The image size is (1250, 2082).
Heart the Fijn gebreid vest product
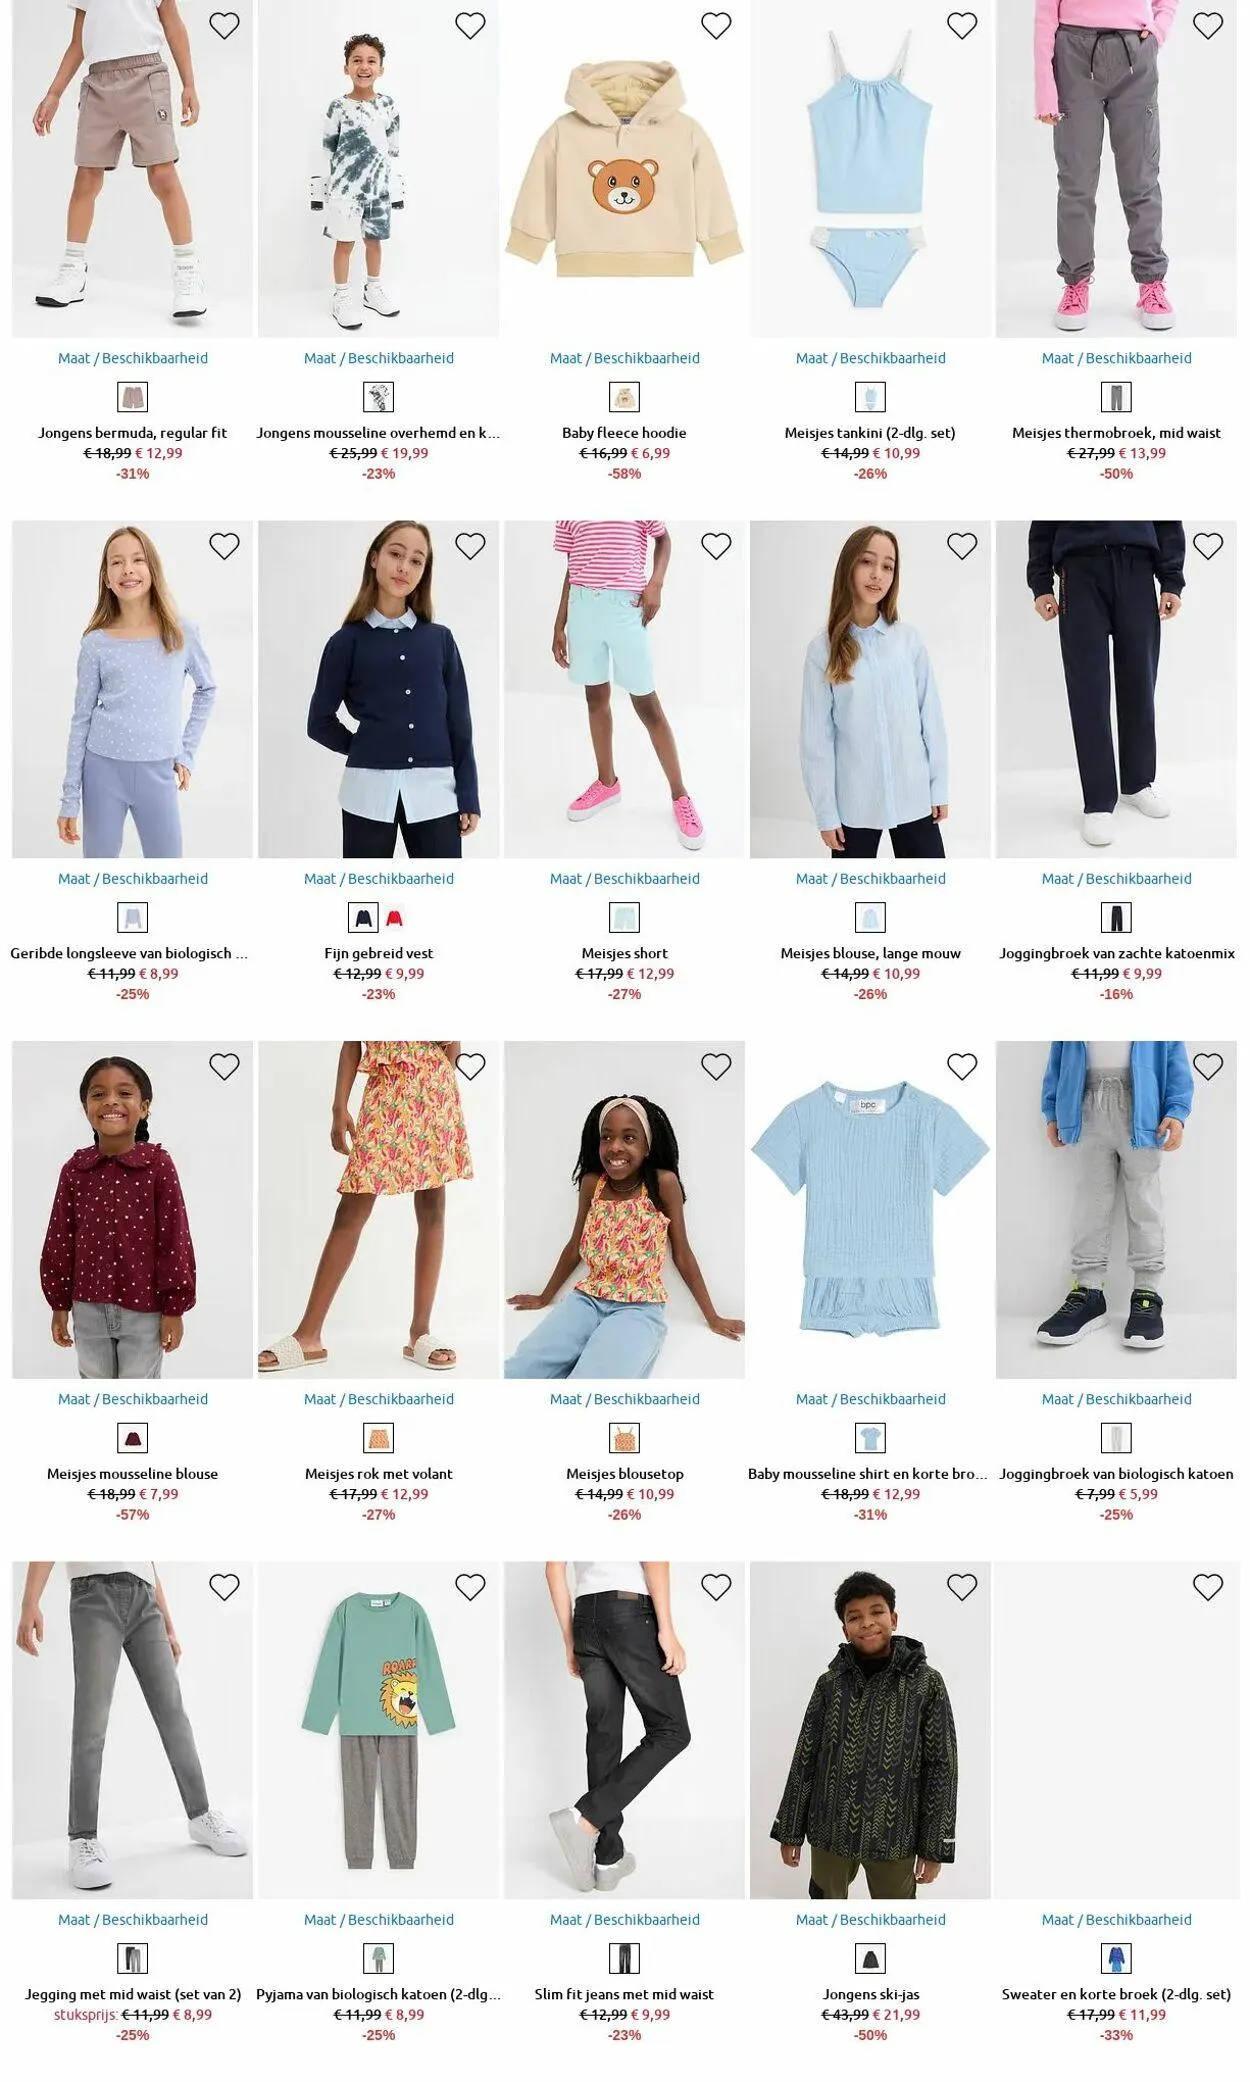point(470,546)
